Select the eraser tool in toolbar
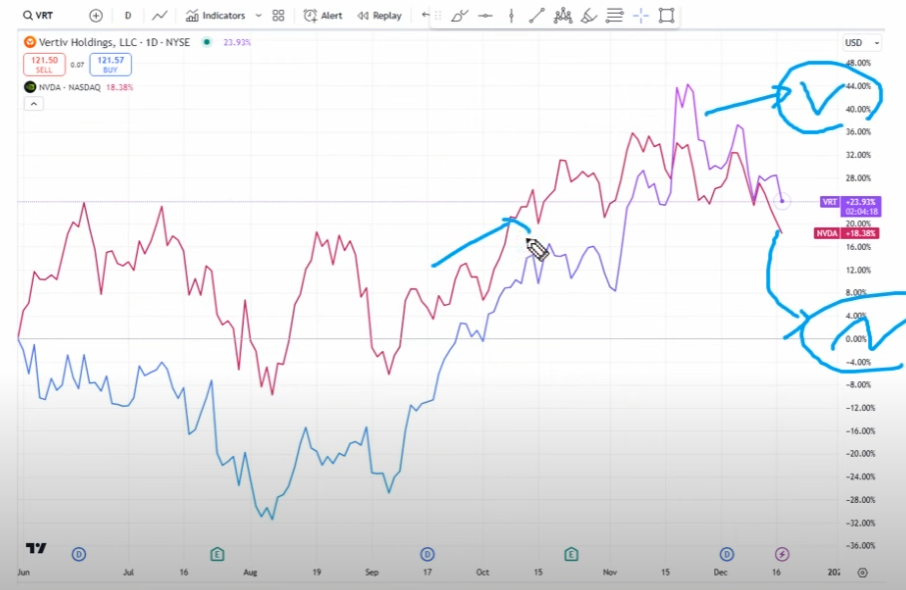The width and height of the screenshot is (906, 590). pos(589,15)
